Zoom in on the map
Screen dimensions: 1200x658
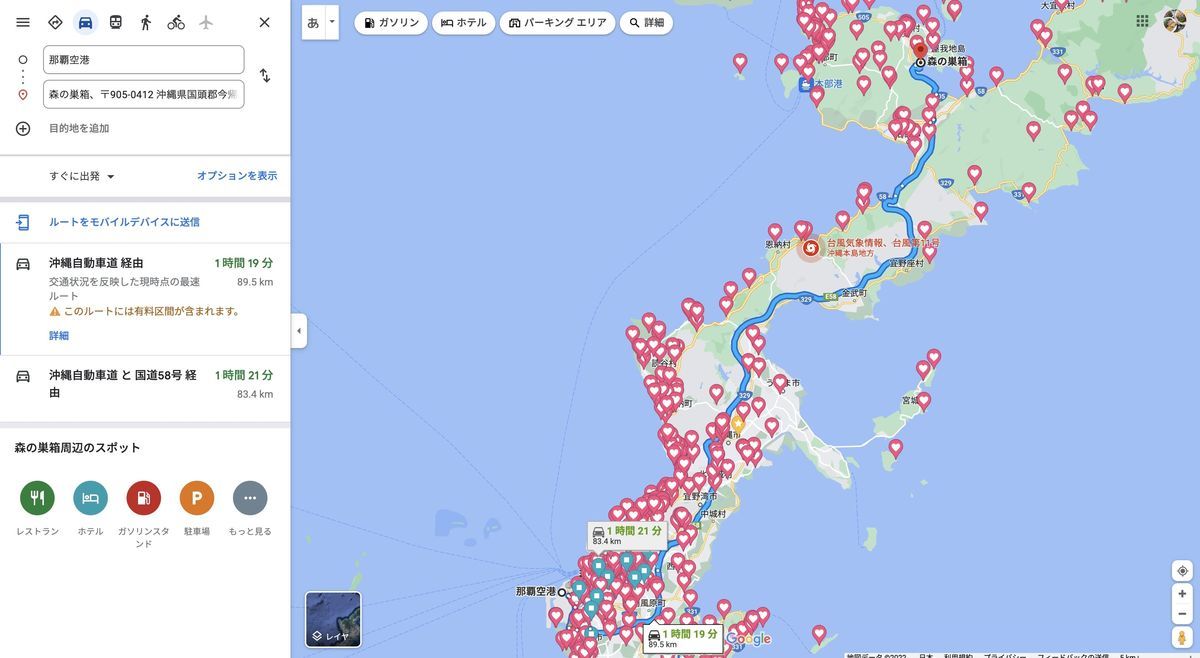1182,593
